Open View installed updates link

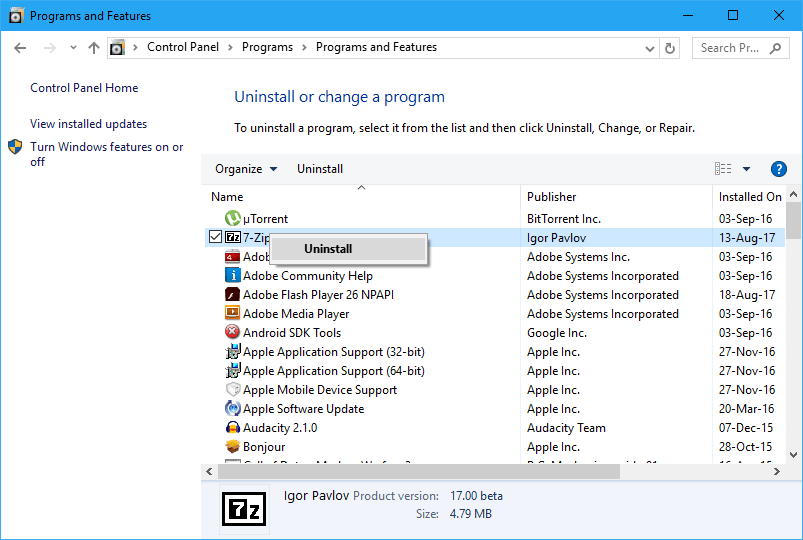pyautogui.click(x=89, y=123)
